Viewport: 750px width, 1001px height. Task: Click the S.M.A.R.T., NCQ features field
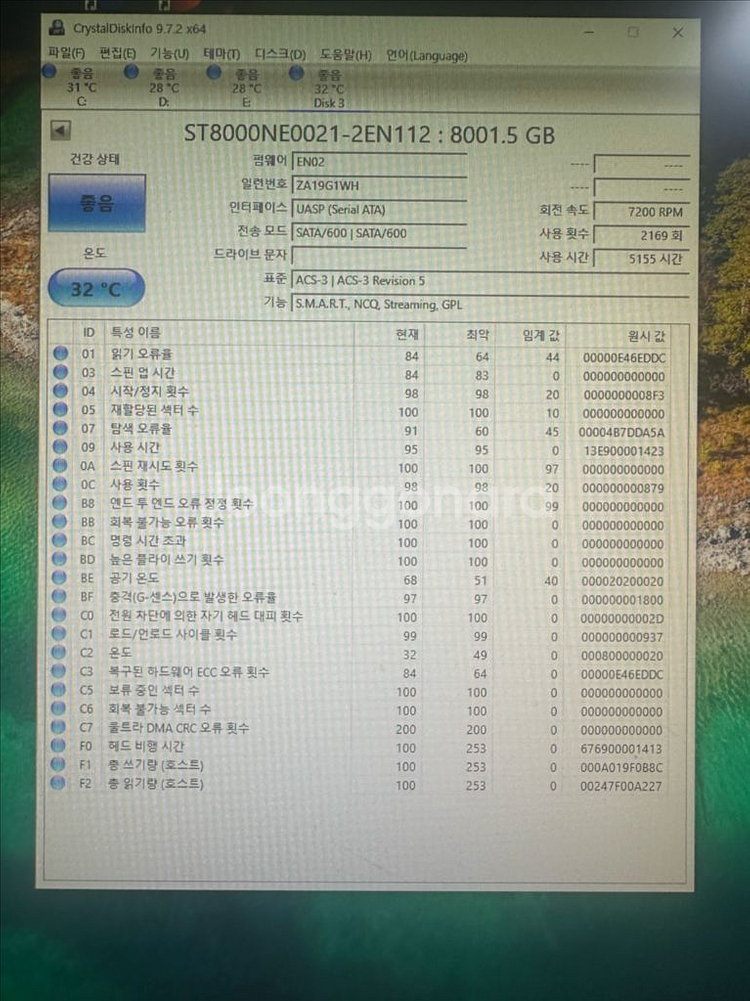coord(490,305)
